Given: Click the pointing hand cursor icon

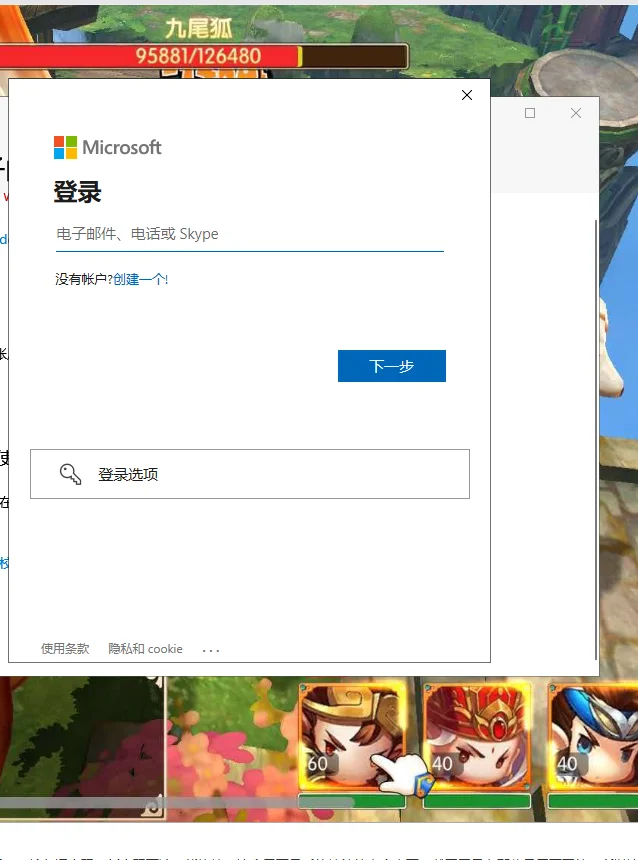Looking at the screenshot, I should [x=403, y=773].
